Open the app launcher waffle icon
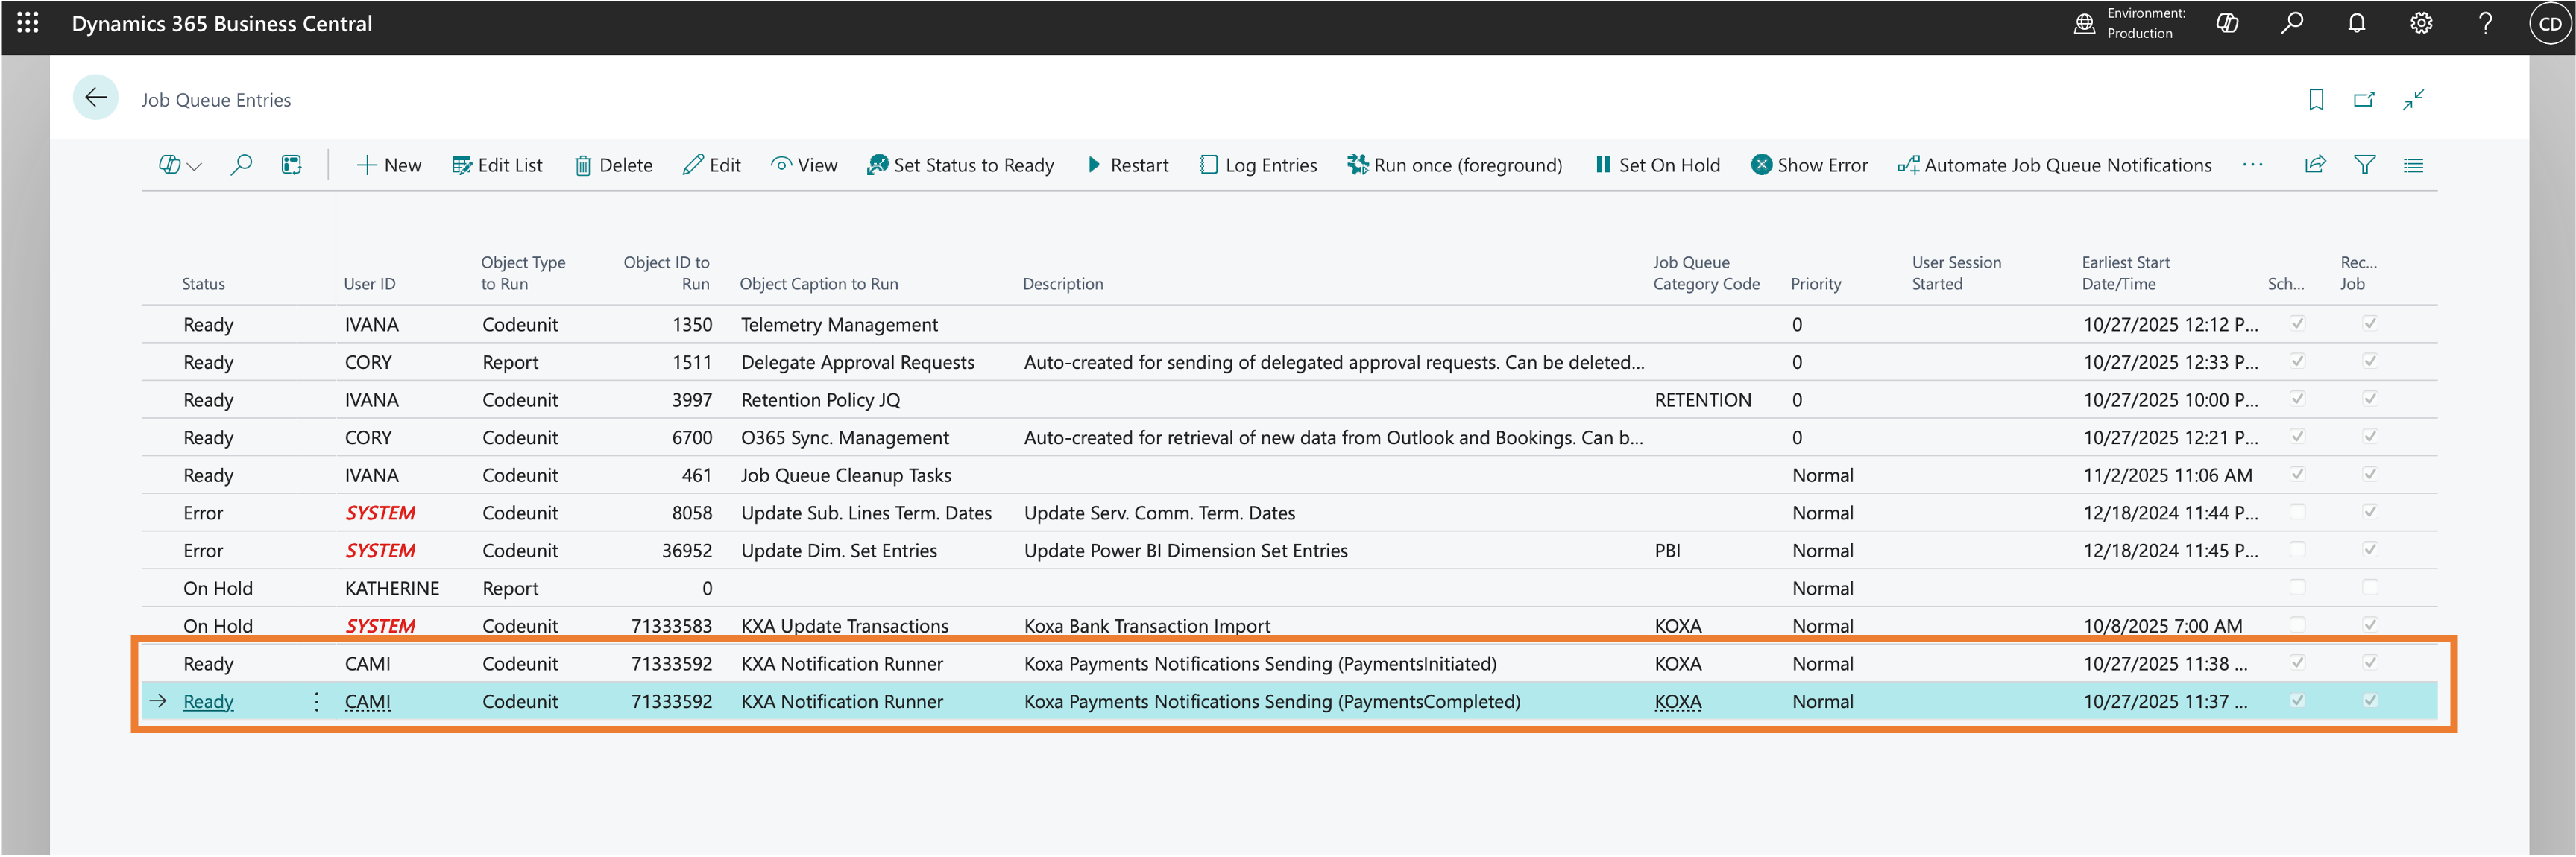Image resolution: width=2576 pixels, height=857 pixels. click(28, 23)
